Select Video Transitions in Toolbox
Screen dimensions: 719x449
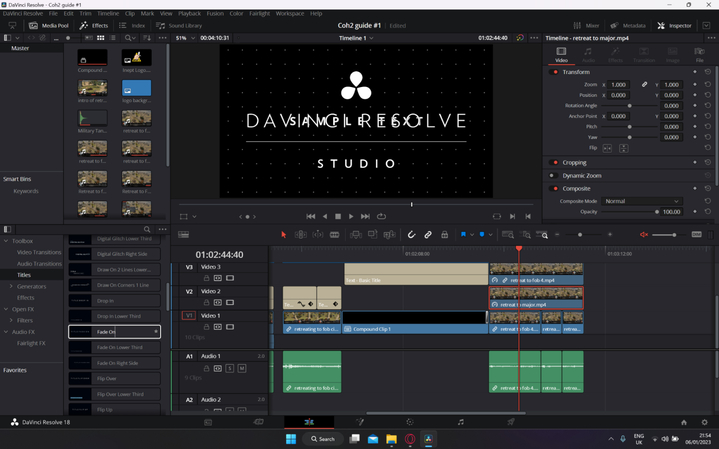[x=39, y=252]
